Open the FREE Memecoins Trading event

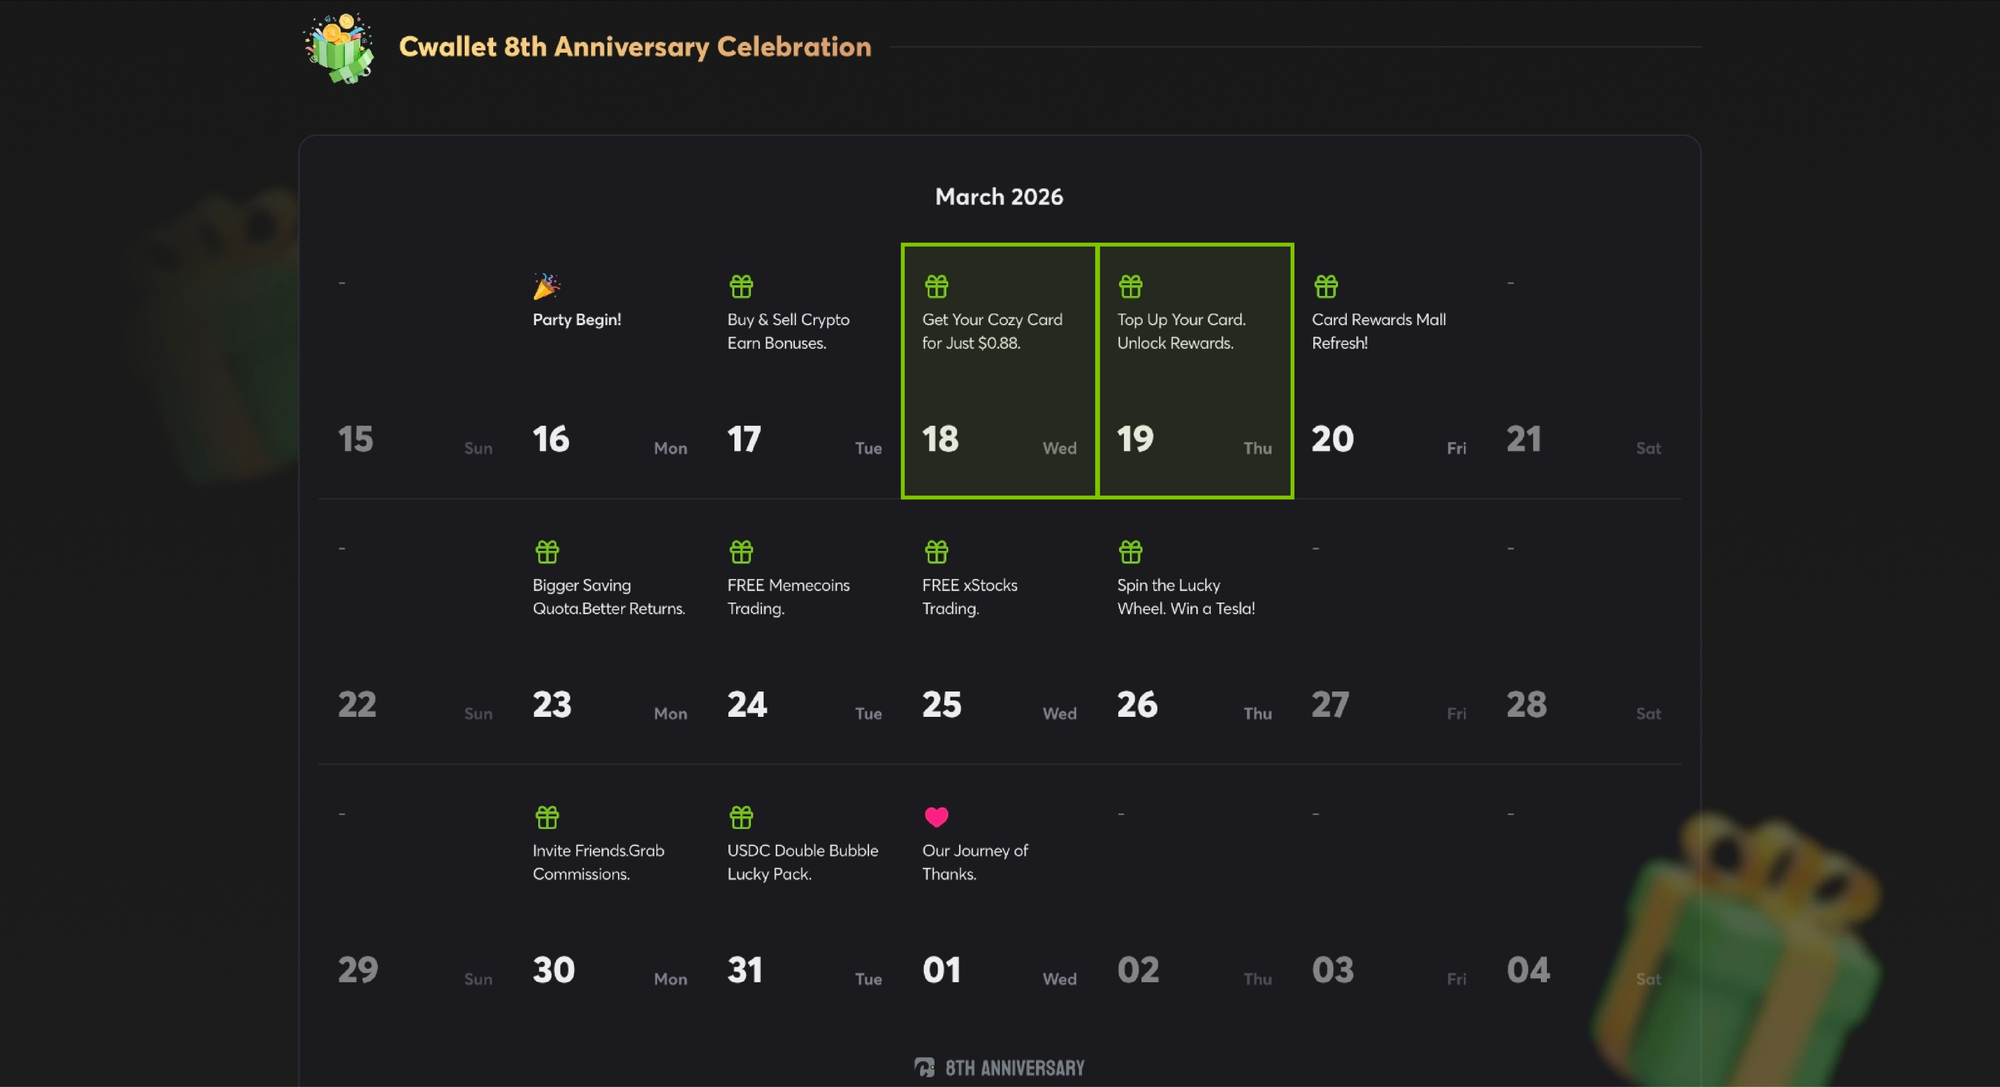[788, 596]
